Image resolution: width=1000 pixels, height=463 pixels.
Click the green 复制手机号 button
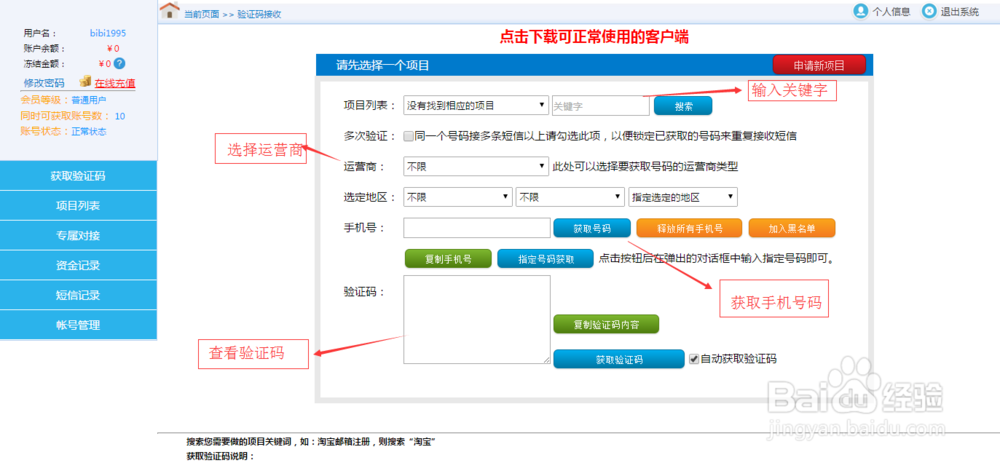[x=448, y=259]
